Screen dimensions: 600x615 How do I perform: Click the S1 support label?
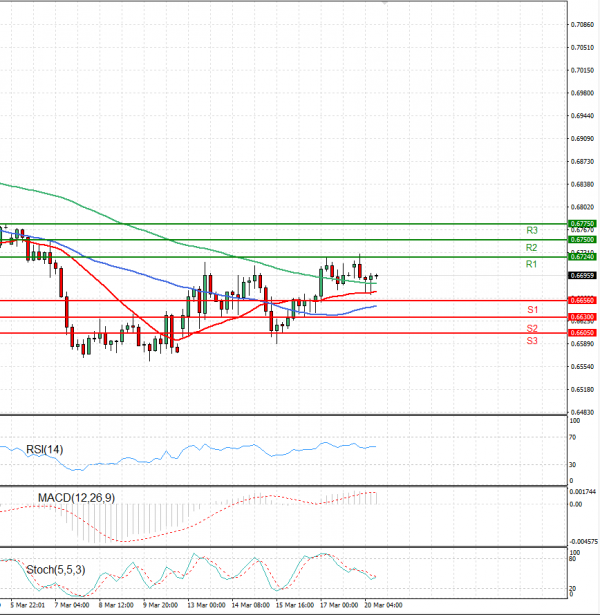pos(533,310)
